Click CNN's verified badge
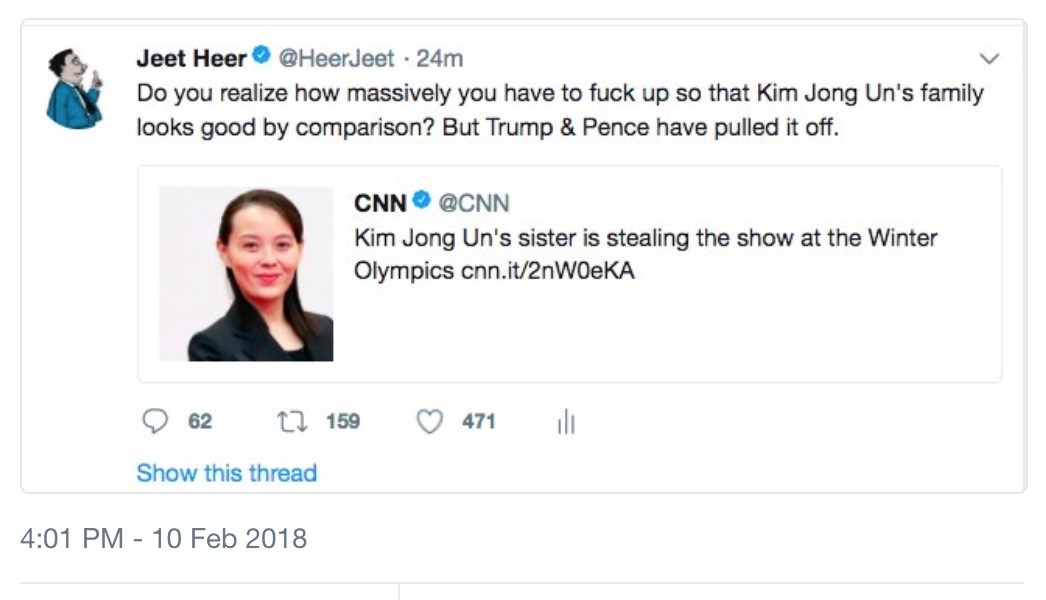1046x600 pixels. 421,200
